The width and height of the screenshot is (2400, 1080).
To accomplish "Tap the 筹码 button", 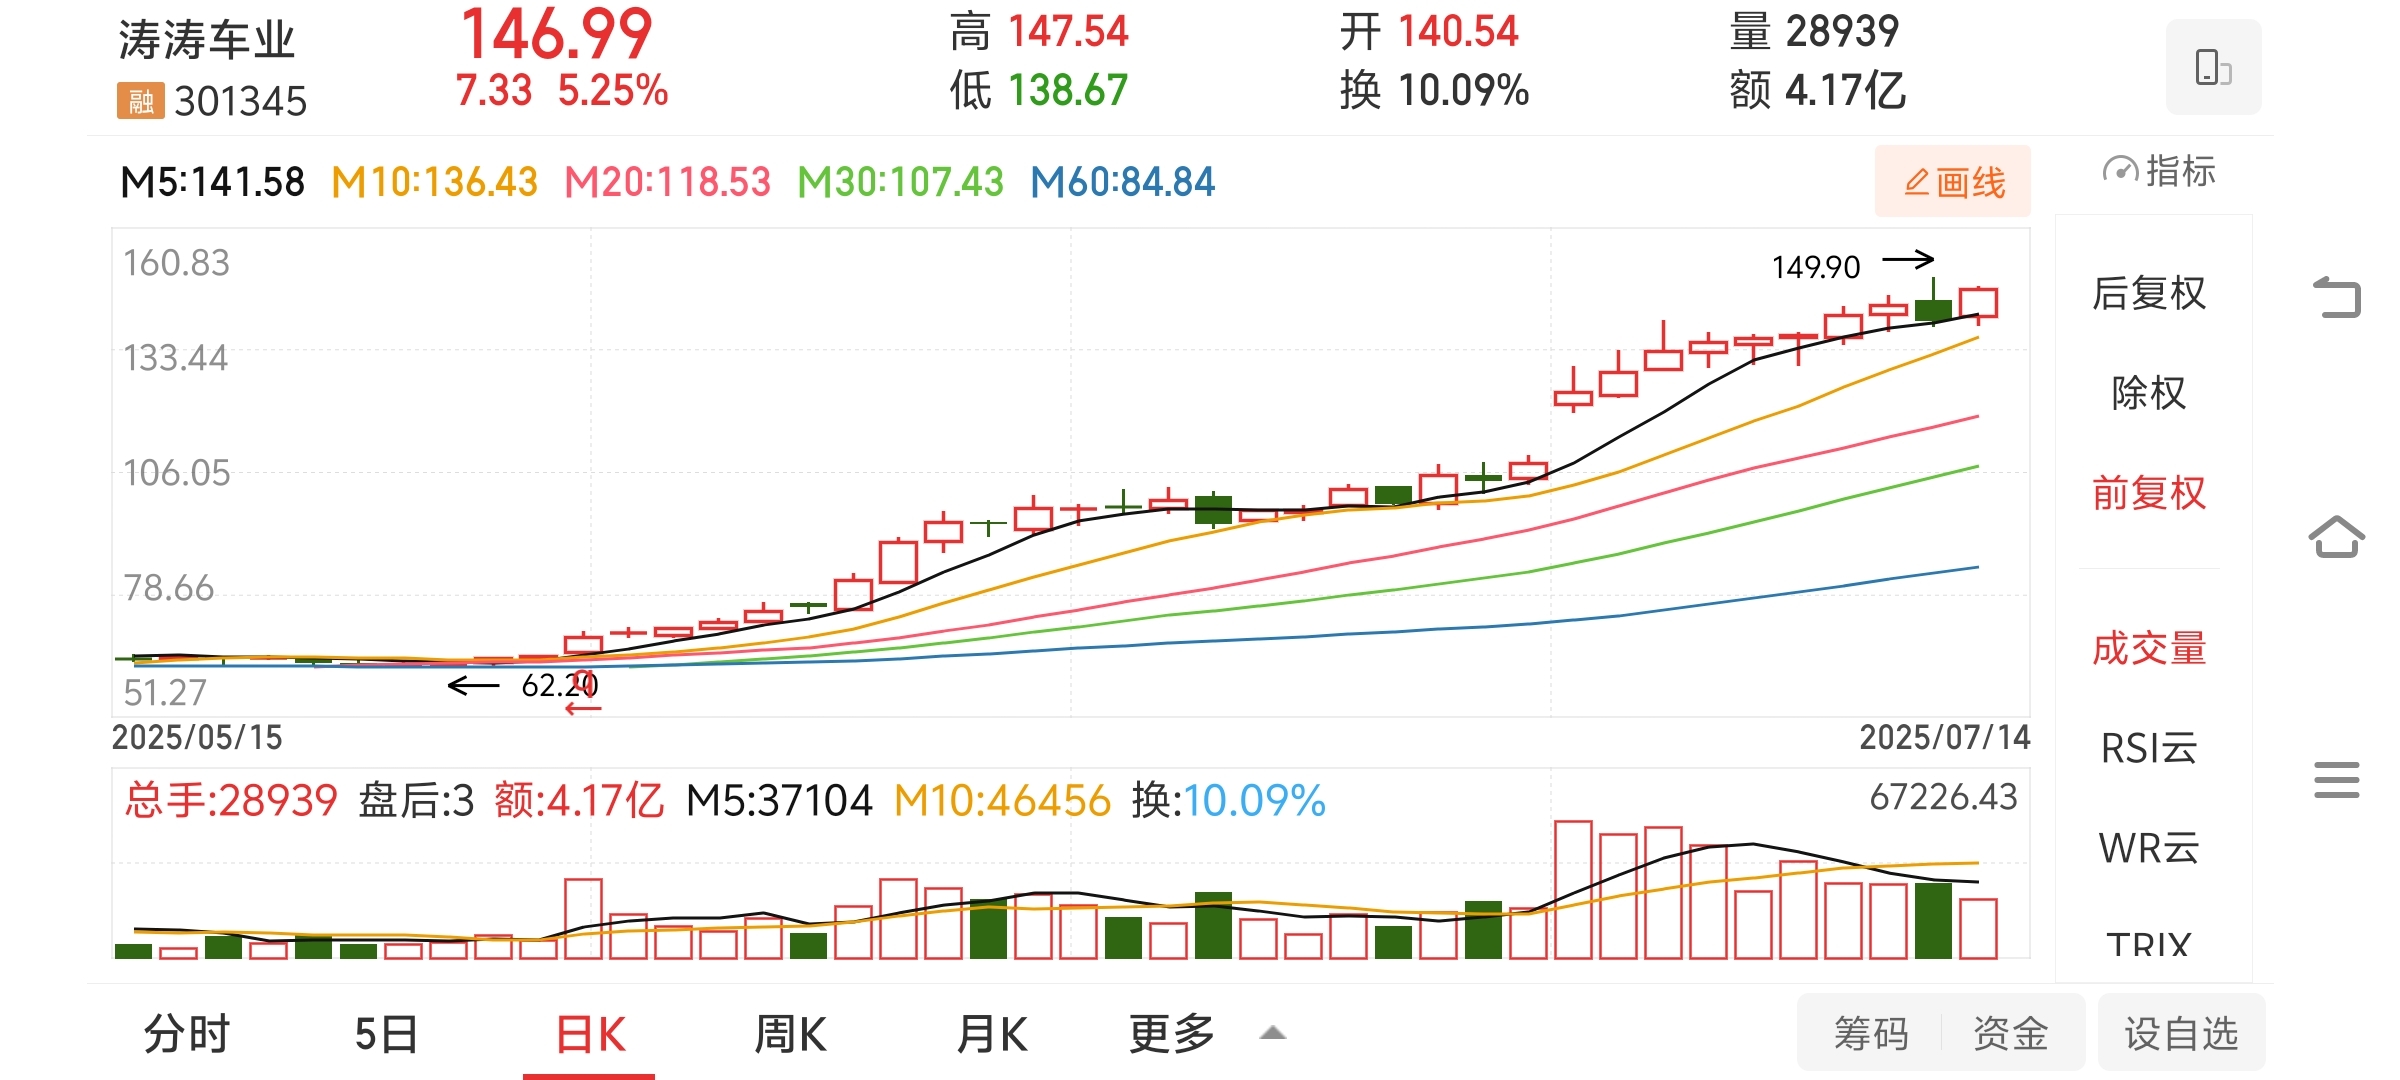I will [1871, 1033].
